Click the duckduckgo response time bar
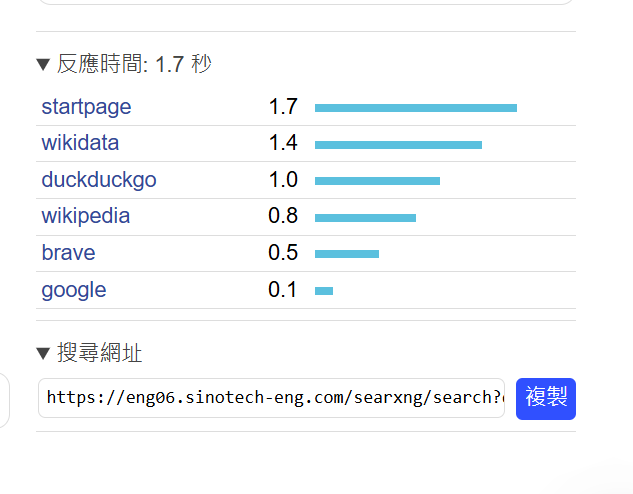Viewport: 633px width, 494px height. (x=377, y=181)
